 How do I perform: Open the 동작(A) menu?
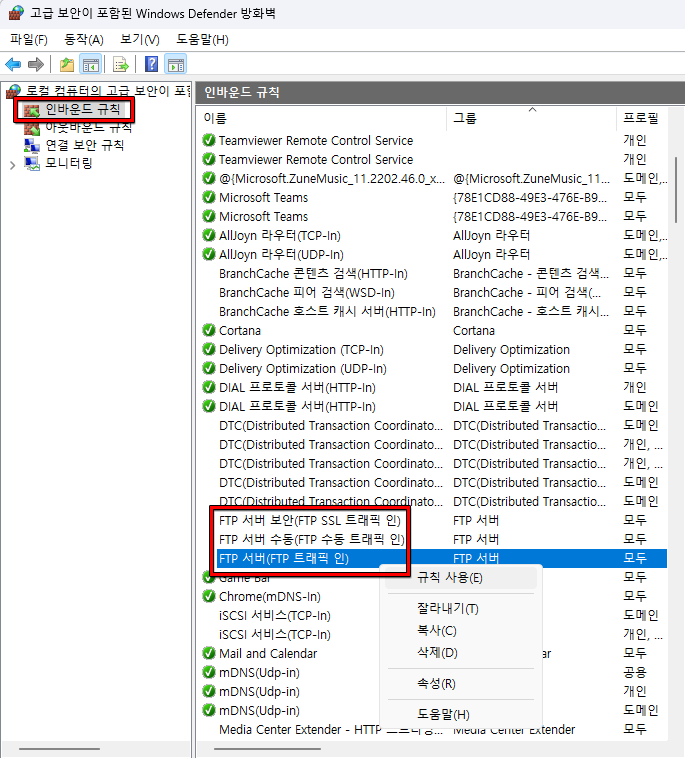tap(84, 40)
